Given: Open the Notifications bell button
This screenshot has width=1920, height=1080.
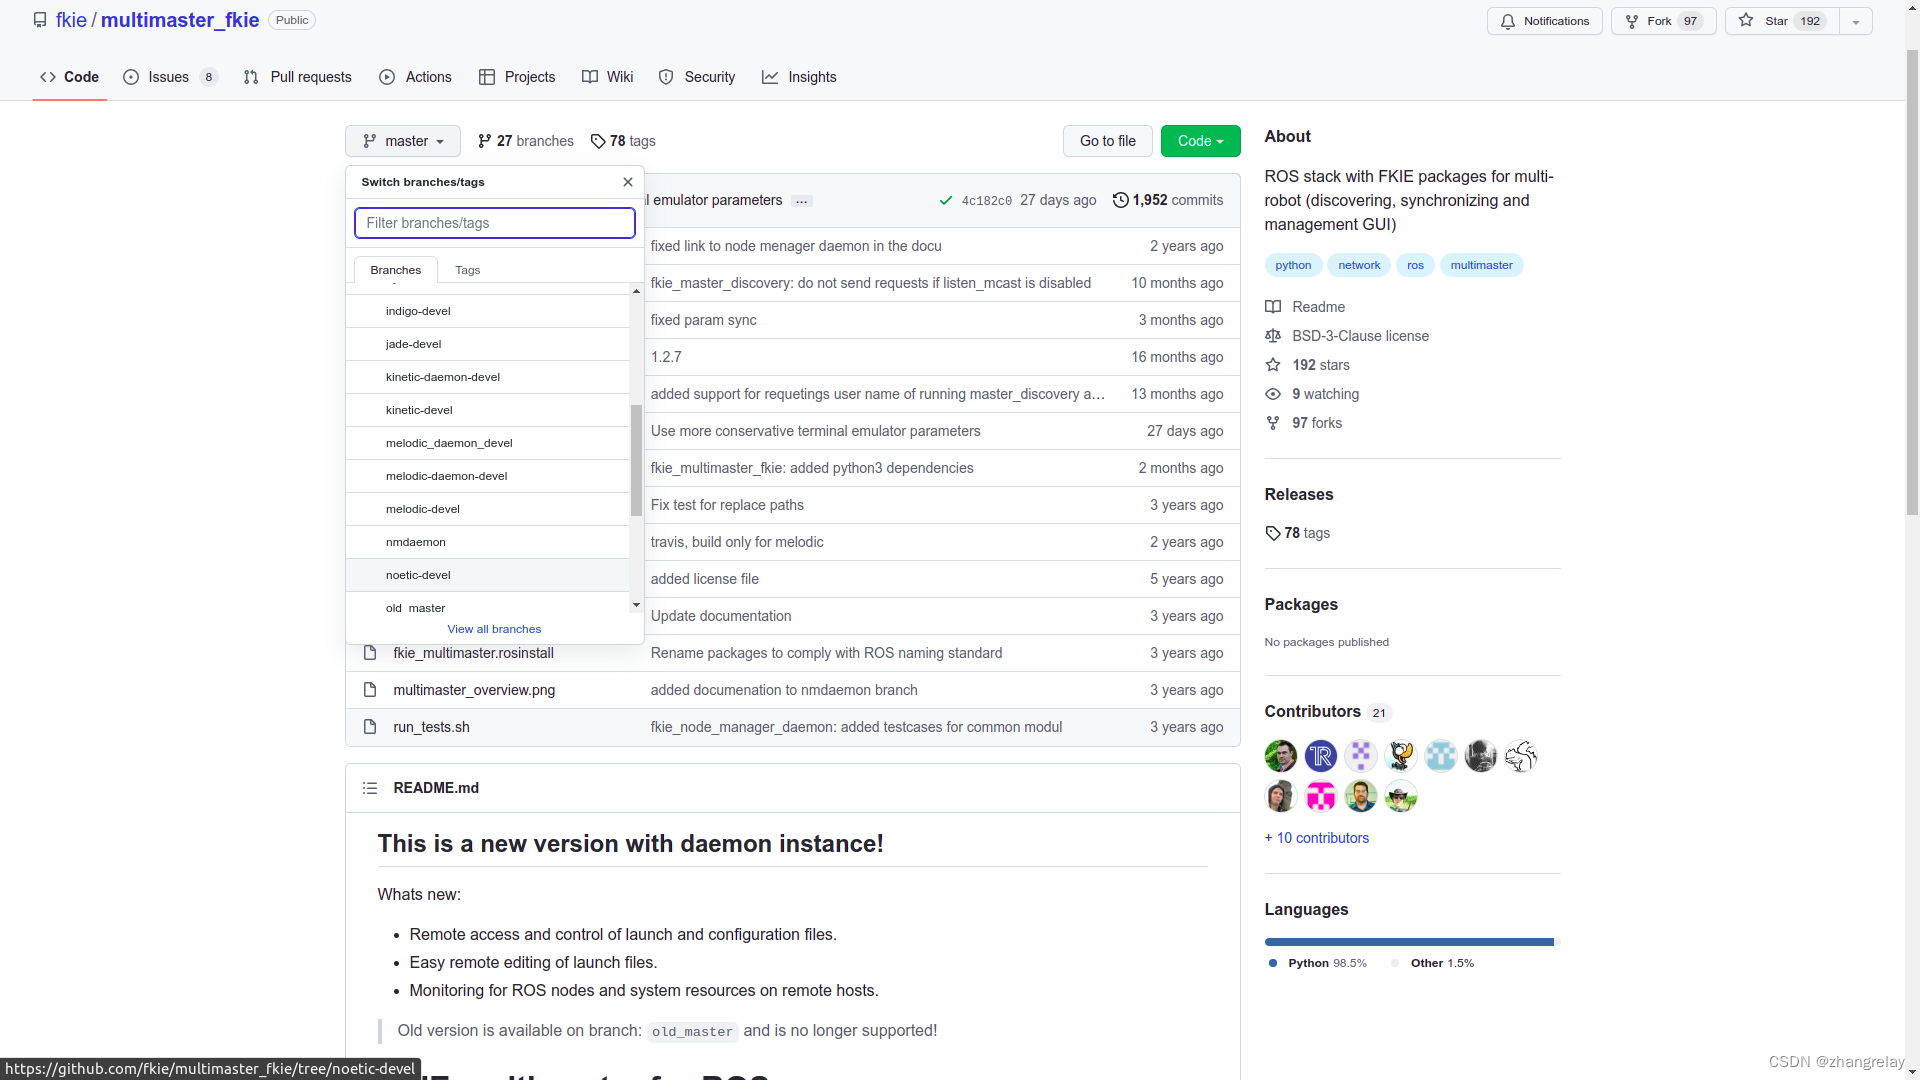Looking at the screenshot, I should (x=1544, y=21).
